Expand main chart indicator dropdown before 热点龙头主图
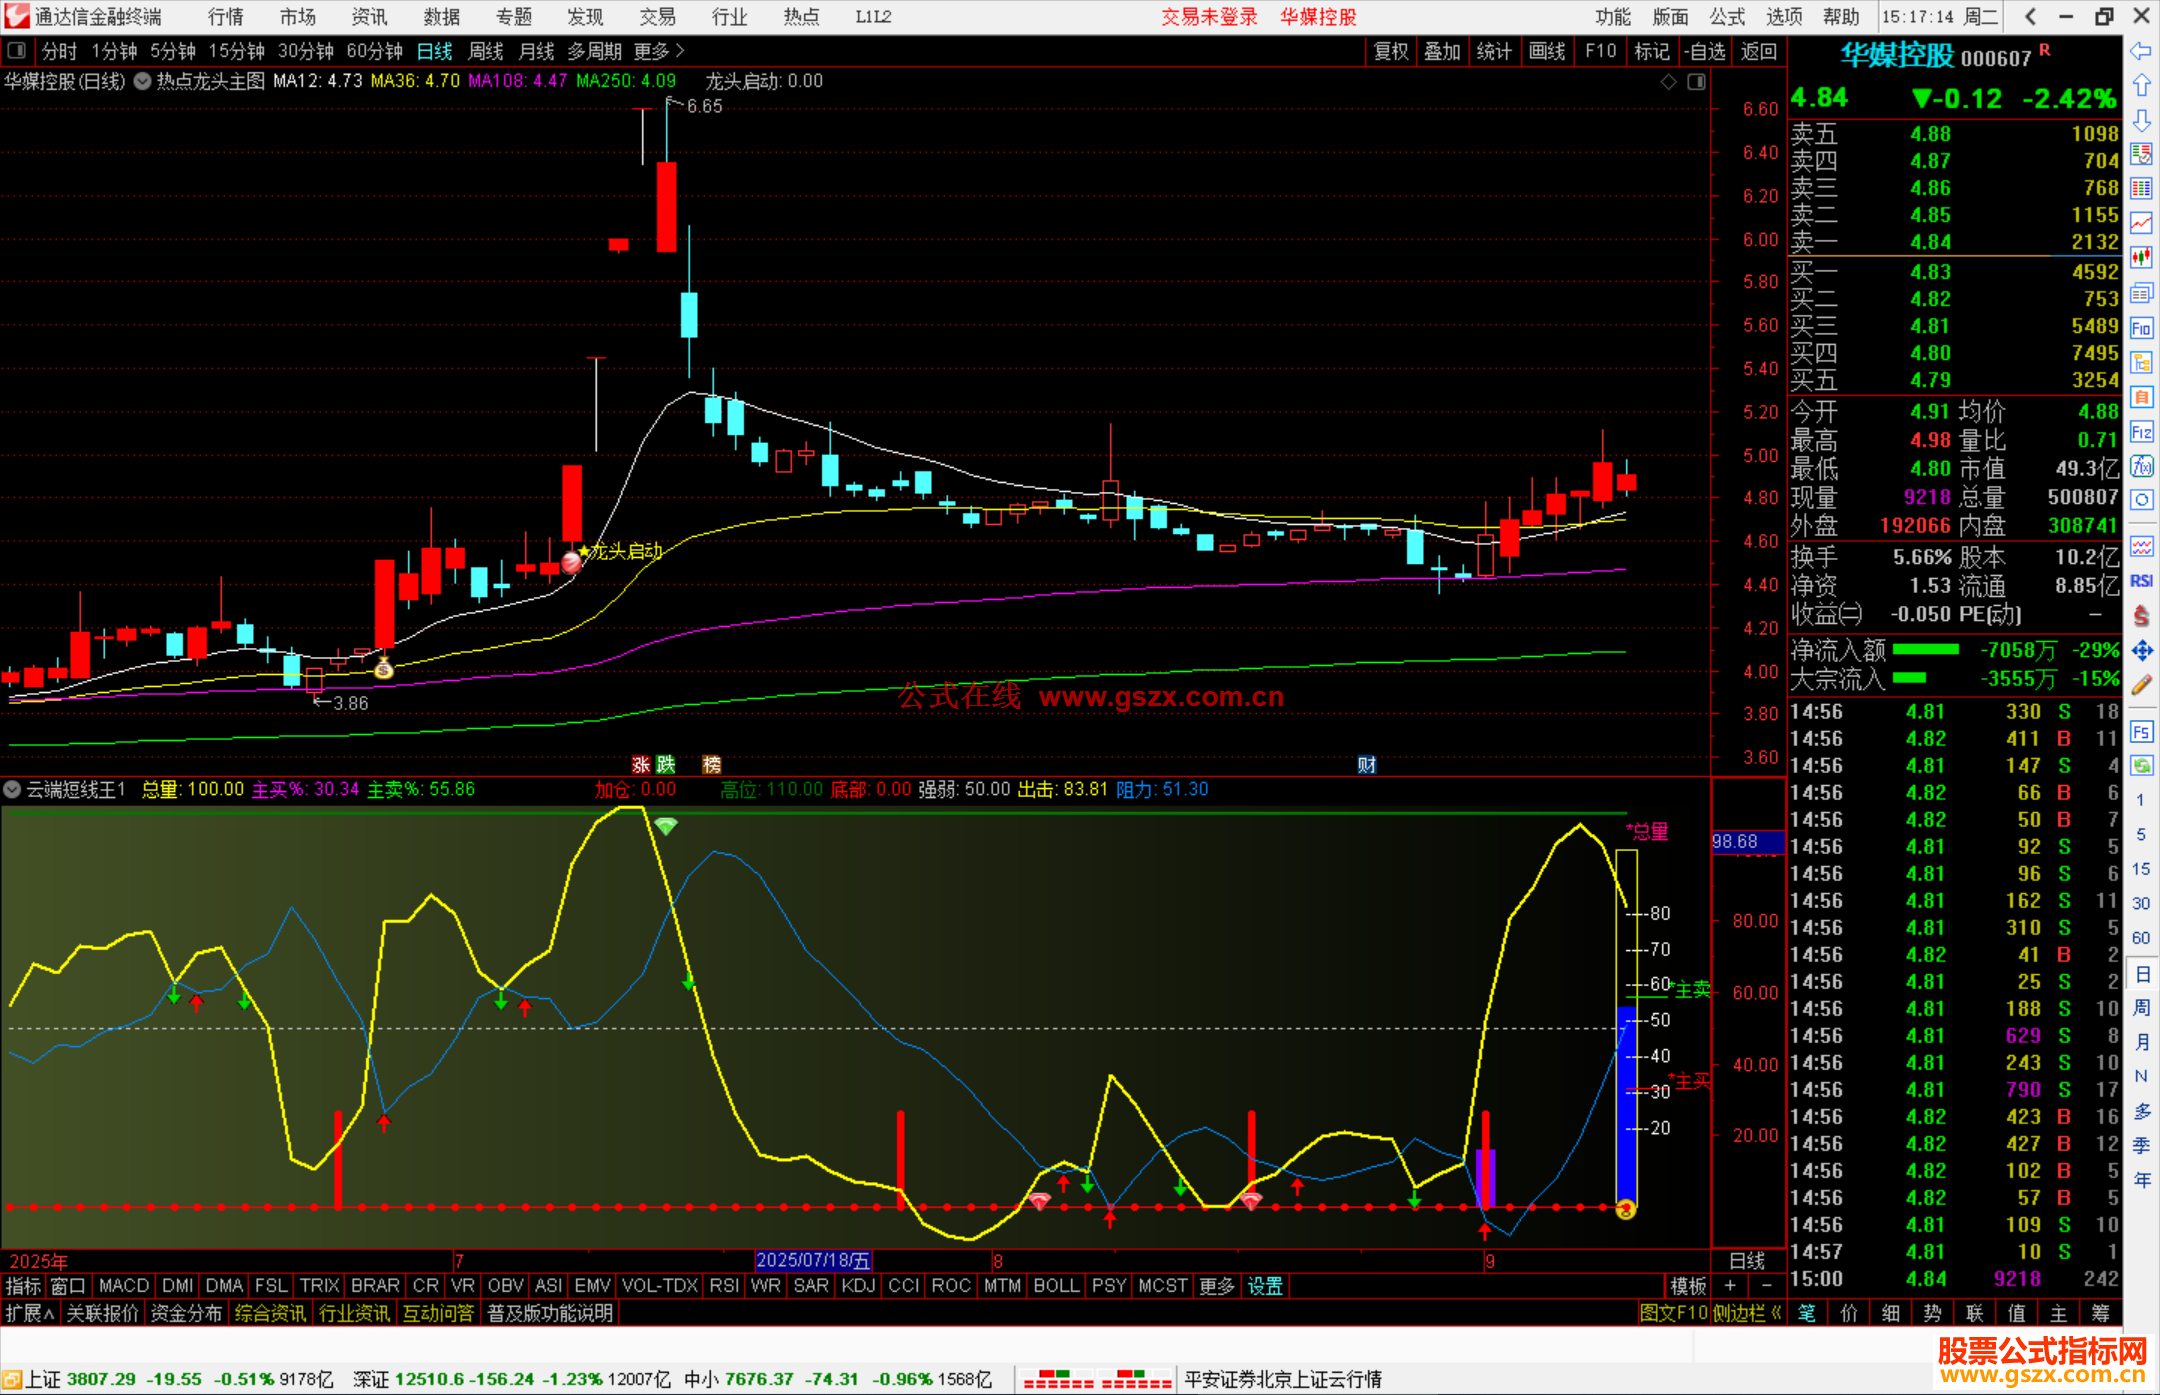2160x1395 pixels. point(143,82)
